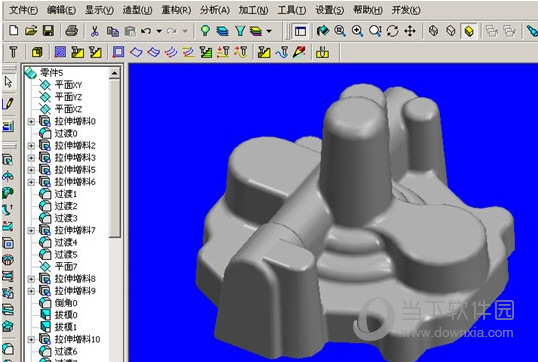Screen dimensions: 538x362
Task: Expand the 拉伸增料10 tree node
Action: pos(31,339)
